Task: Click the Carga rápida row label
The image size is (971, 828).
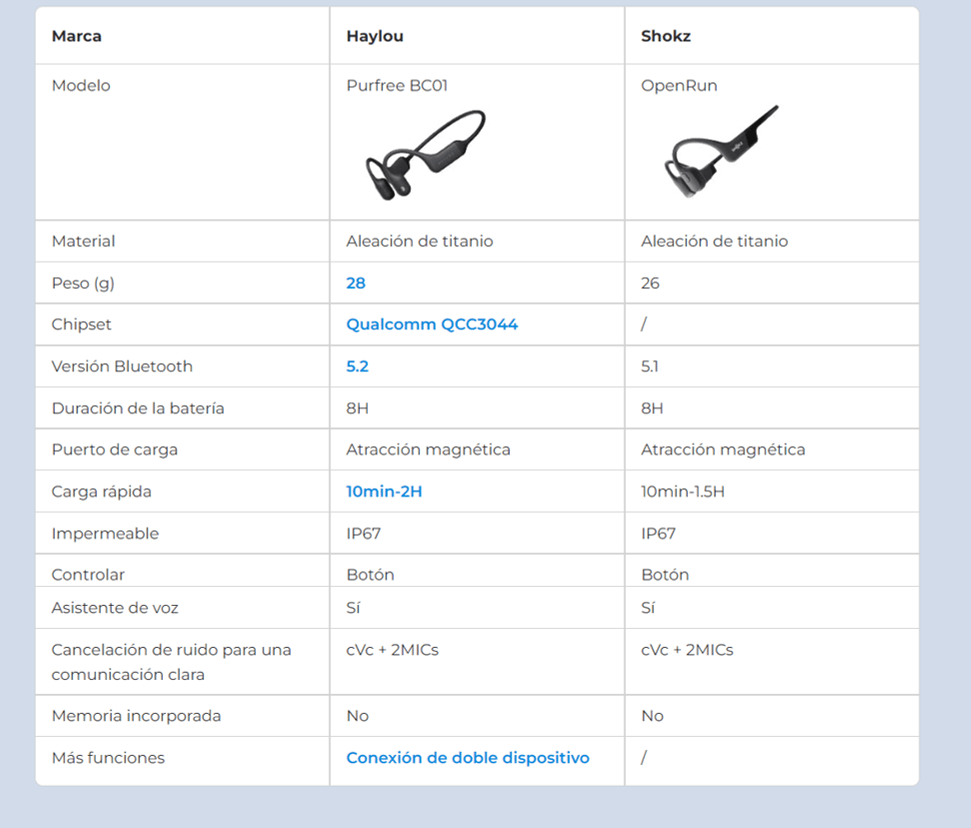Action: click(102, 492)
